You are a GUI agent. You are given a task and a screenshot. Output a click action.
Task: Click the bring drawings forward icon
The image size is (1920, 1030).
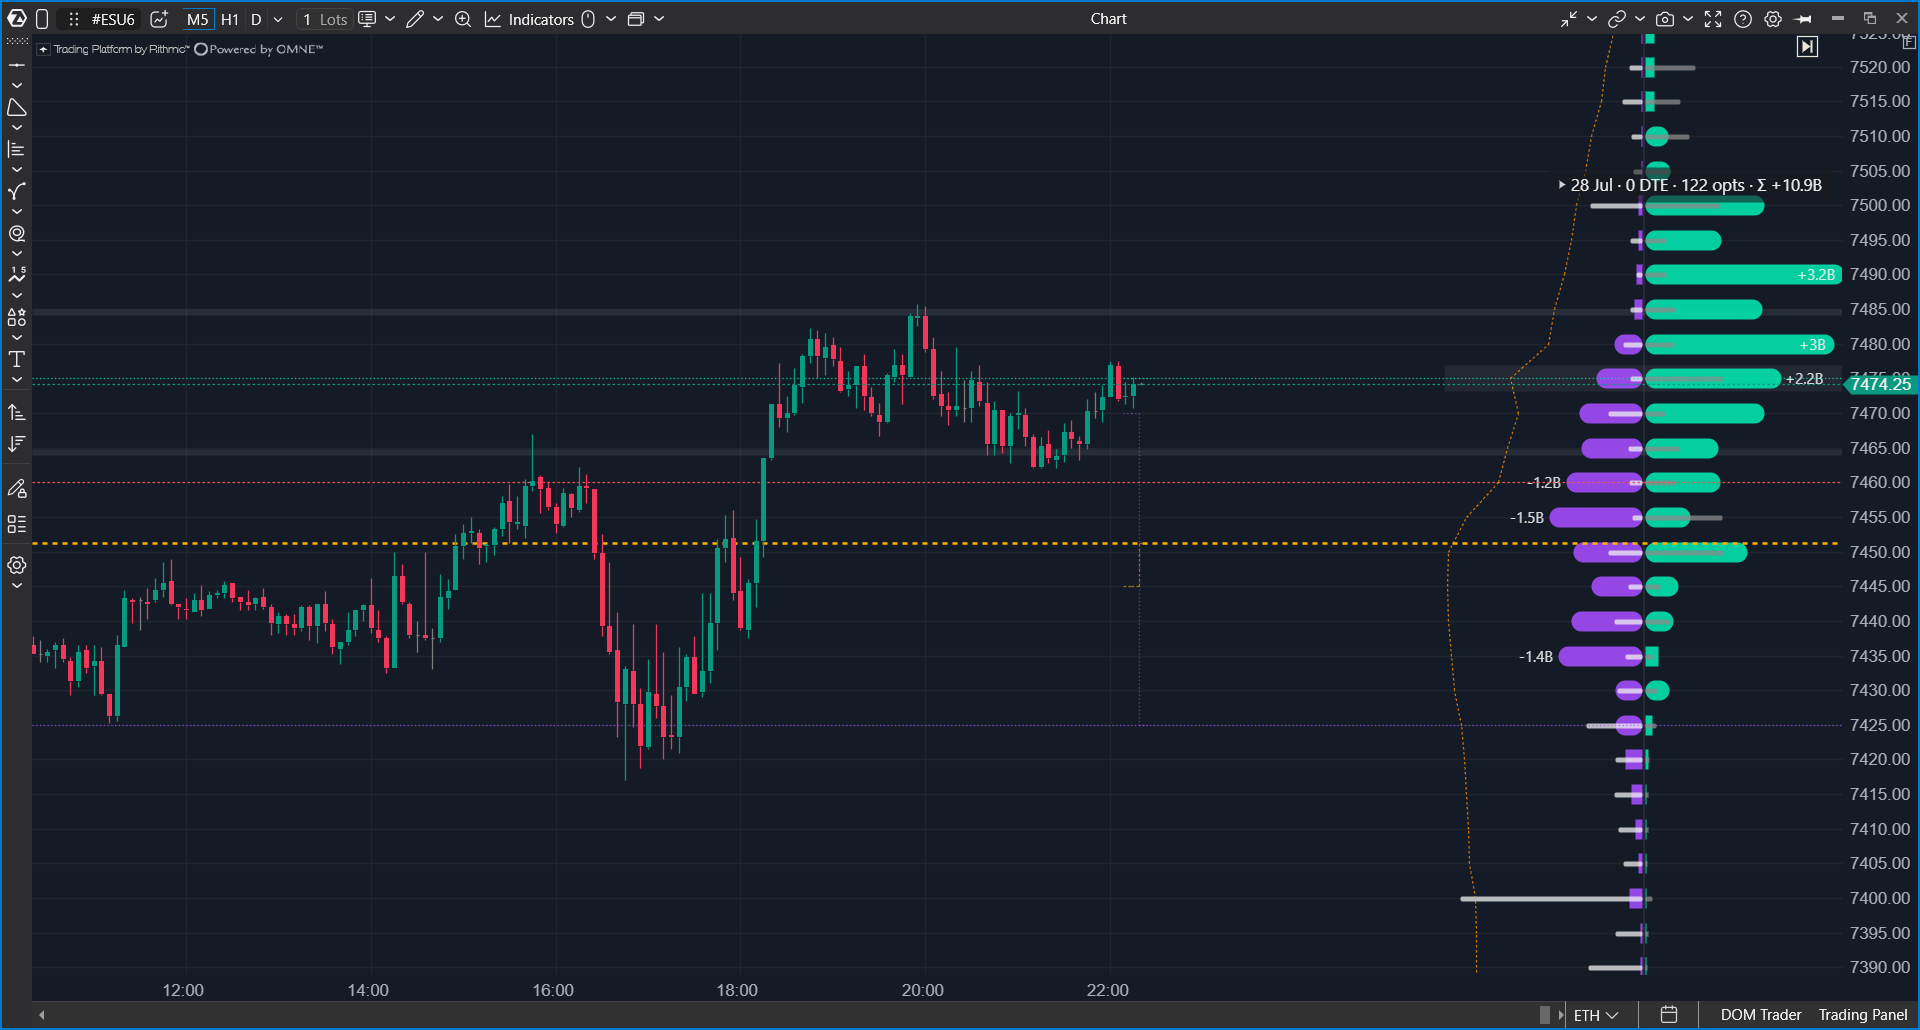coord(17,412)
